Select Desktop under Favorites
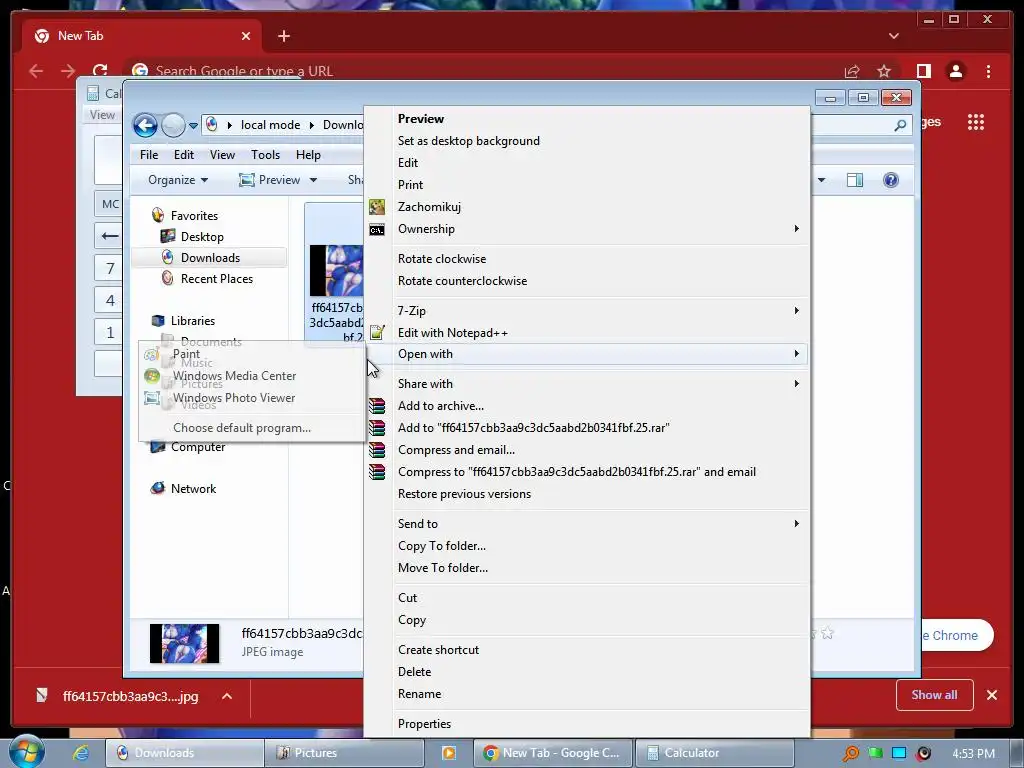 click(x=202, y=237)
